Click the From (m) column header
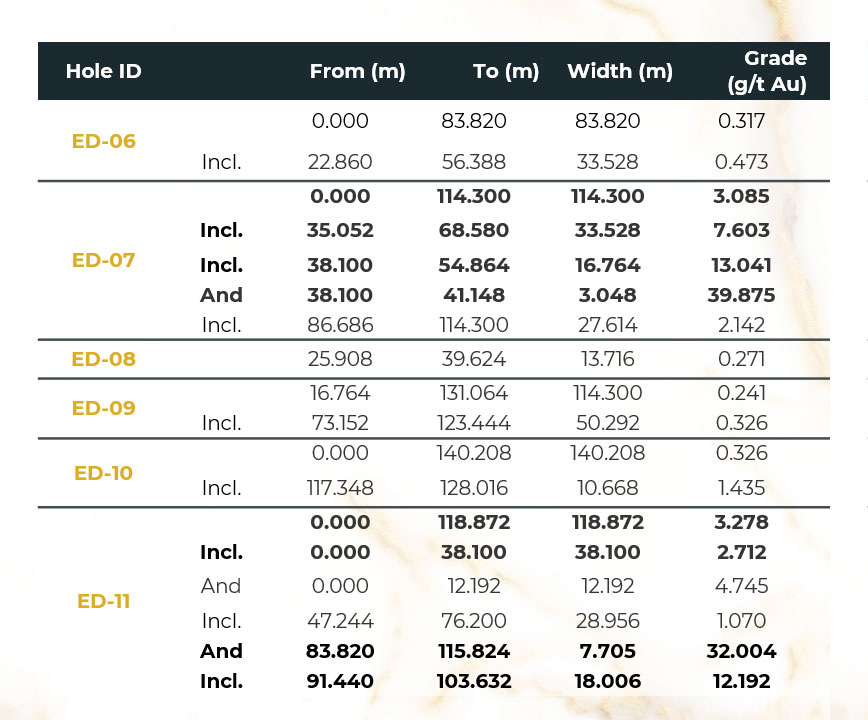 357,71
